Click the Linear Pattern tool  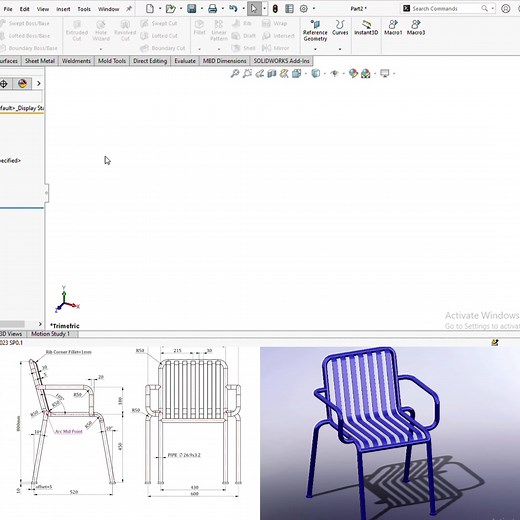(x=219, y=31)
